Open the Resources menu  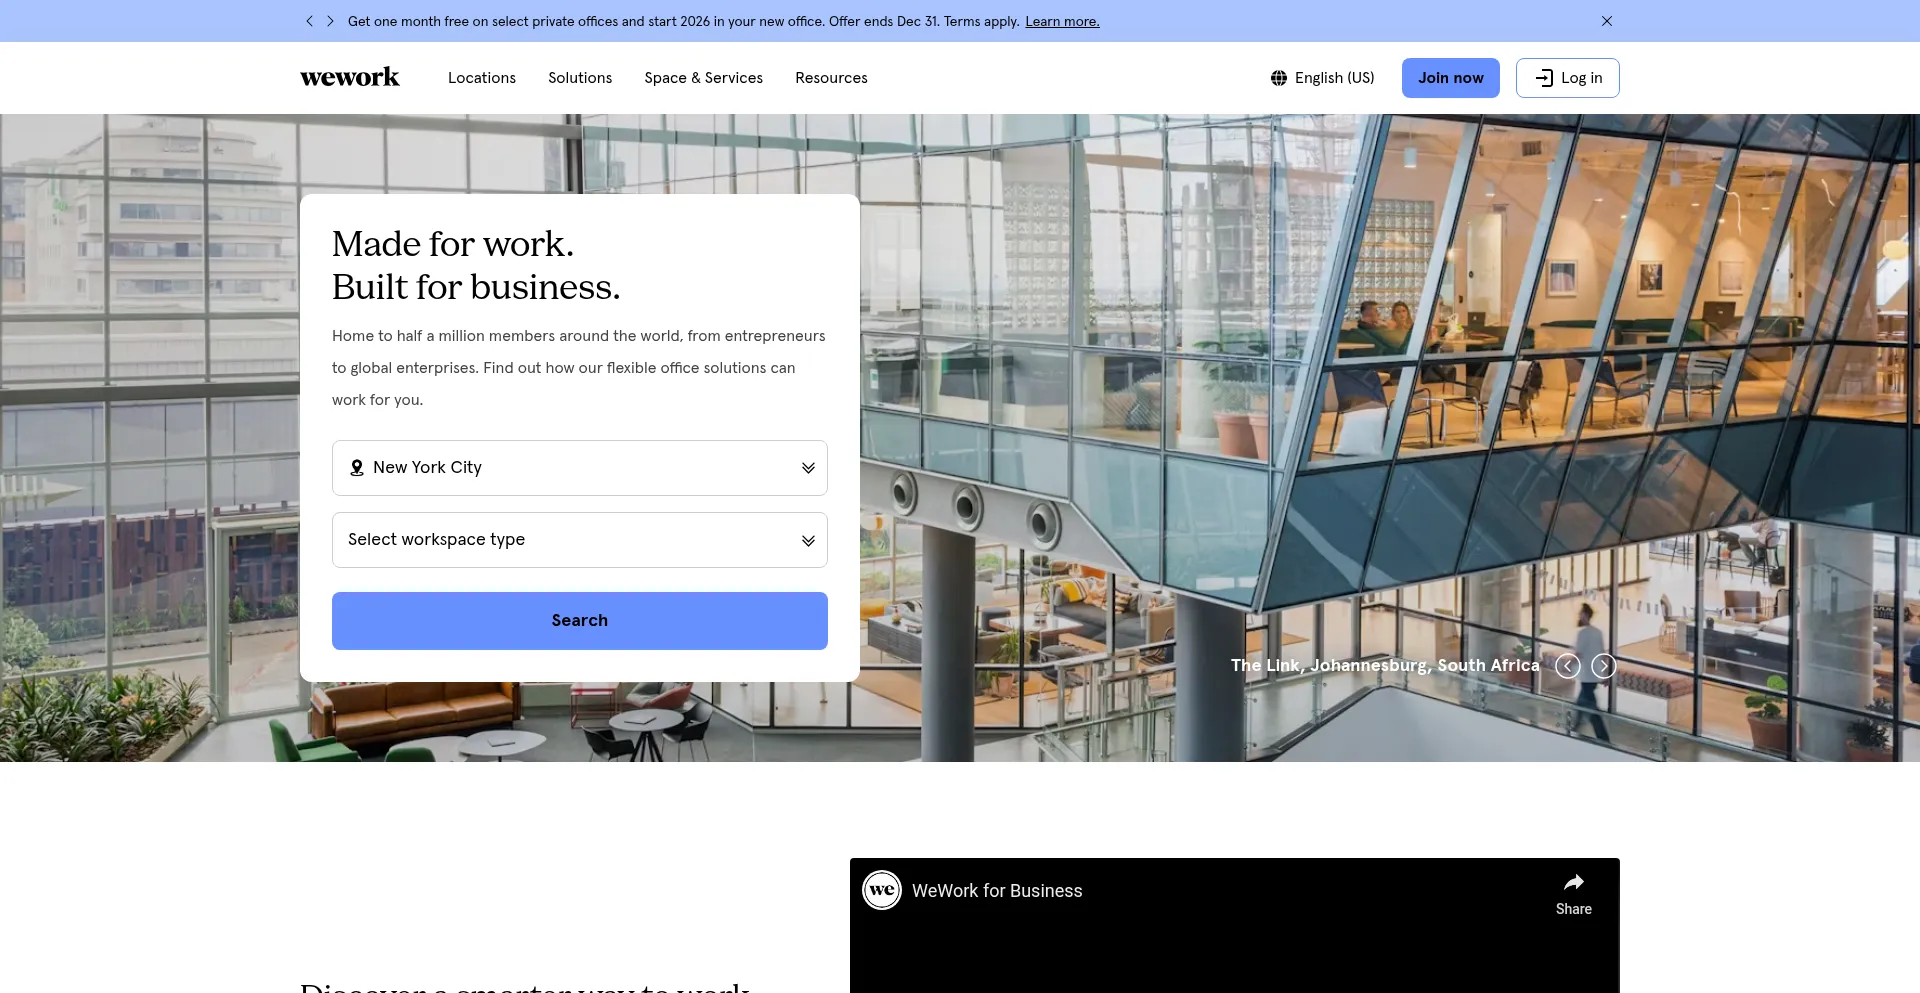tap(831, 77)
